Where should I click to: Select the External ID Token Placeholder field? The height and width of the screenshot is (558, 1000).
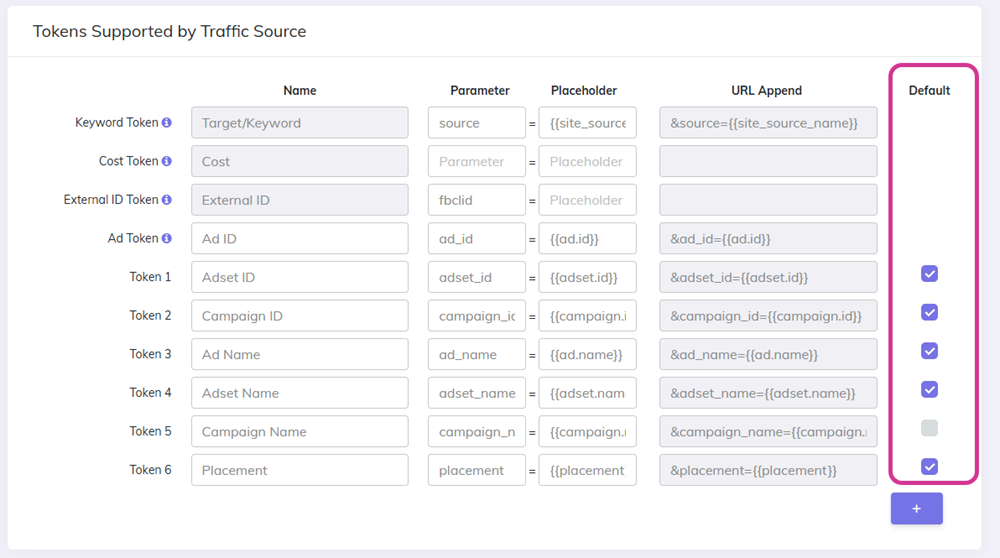coord(587,200)
